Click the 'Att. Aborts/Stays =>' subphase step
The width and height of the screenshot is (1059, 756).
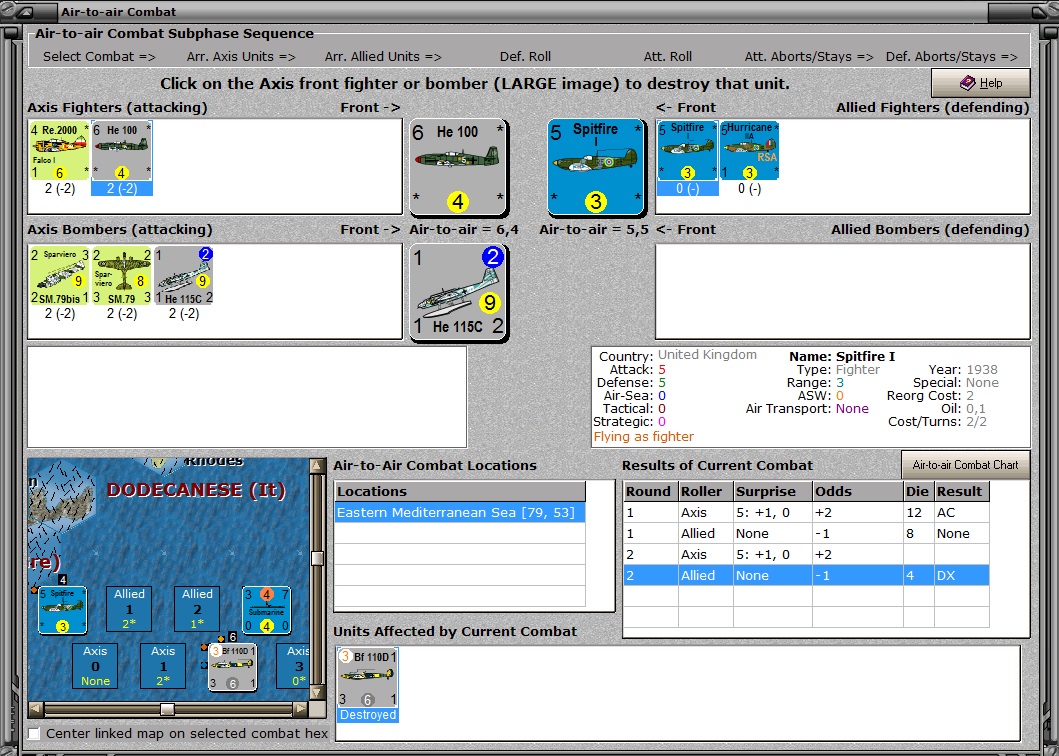coord(808,57)
